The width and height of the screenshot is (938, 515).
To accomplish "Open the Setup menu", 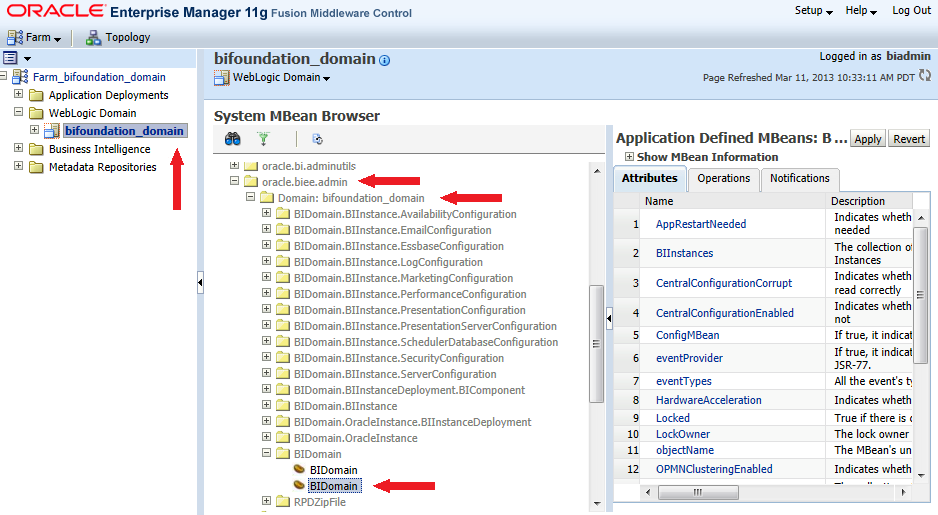I will 813,11.
